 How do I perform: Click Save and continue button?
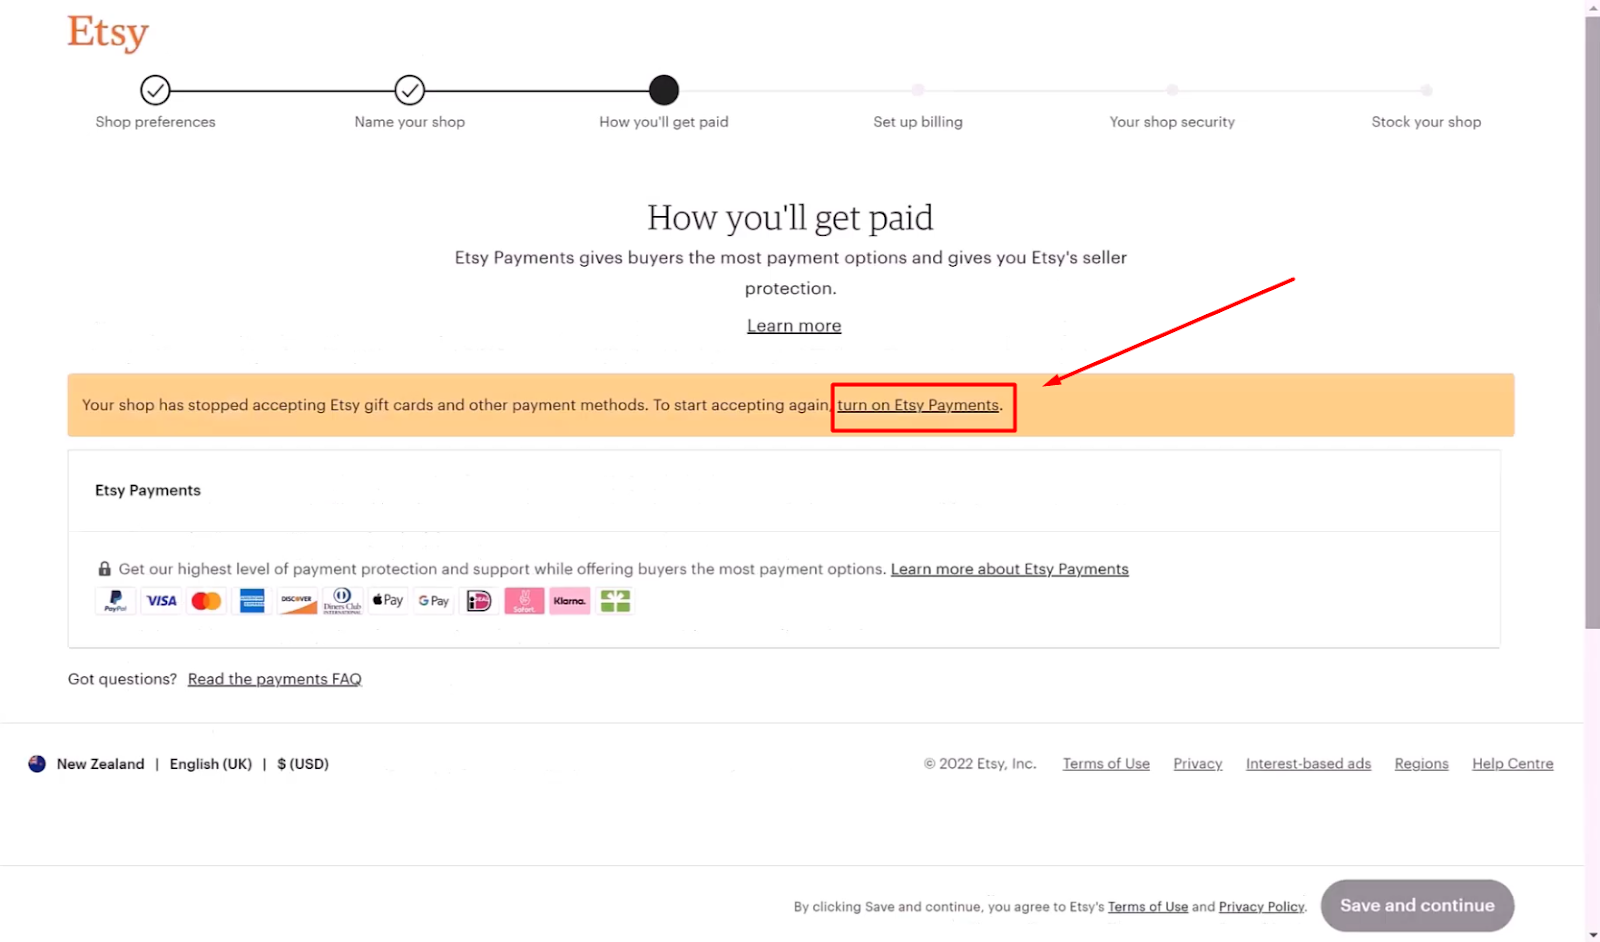(1417, 906)
